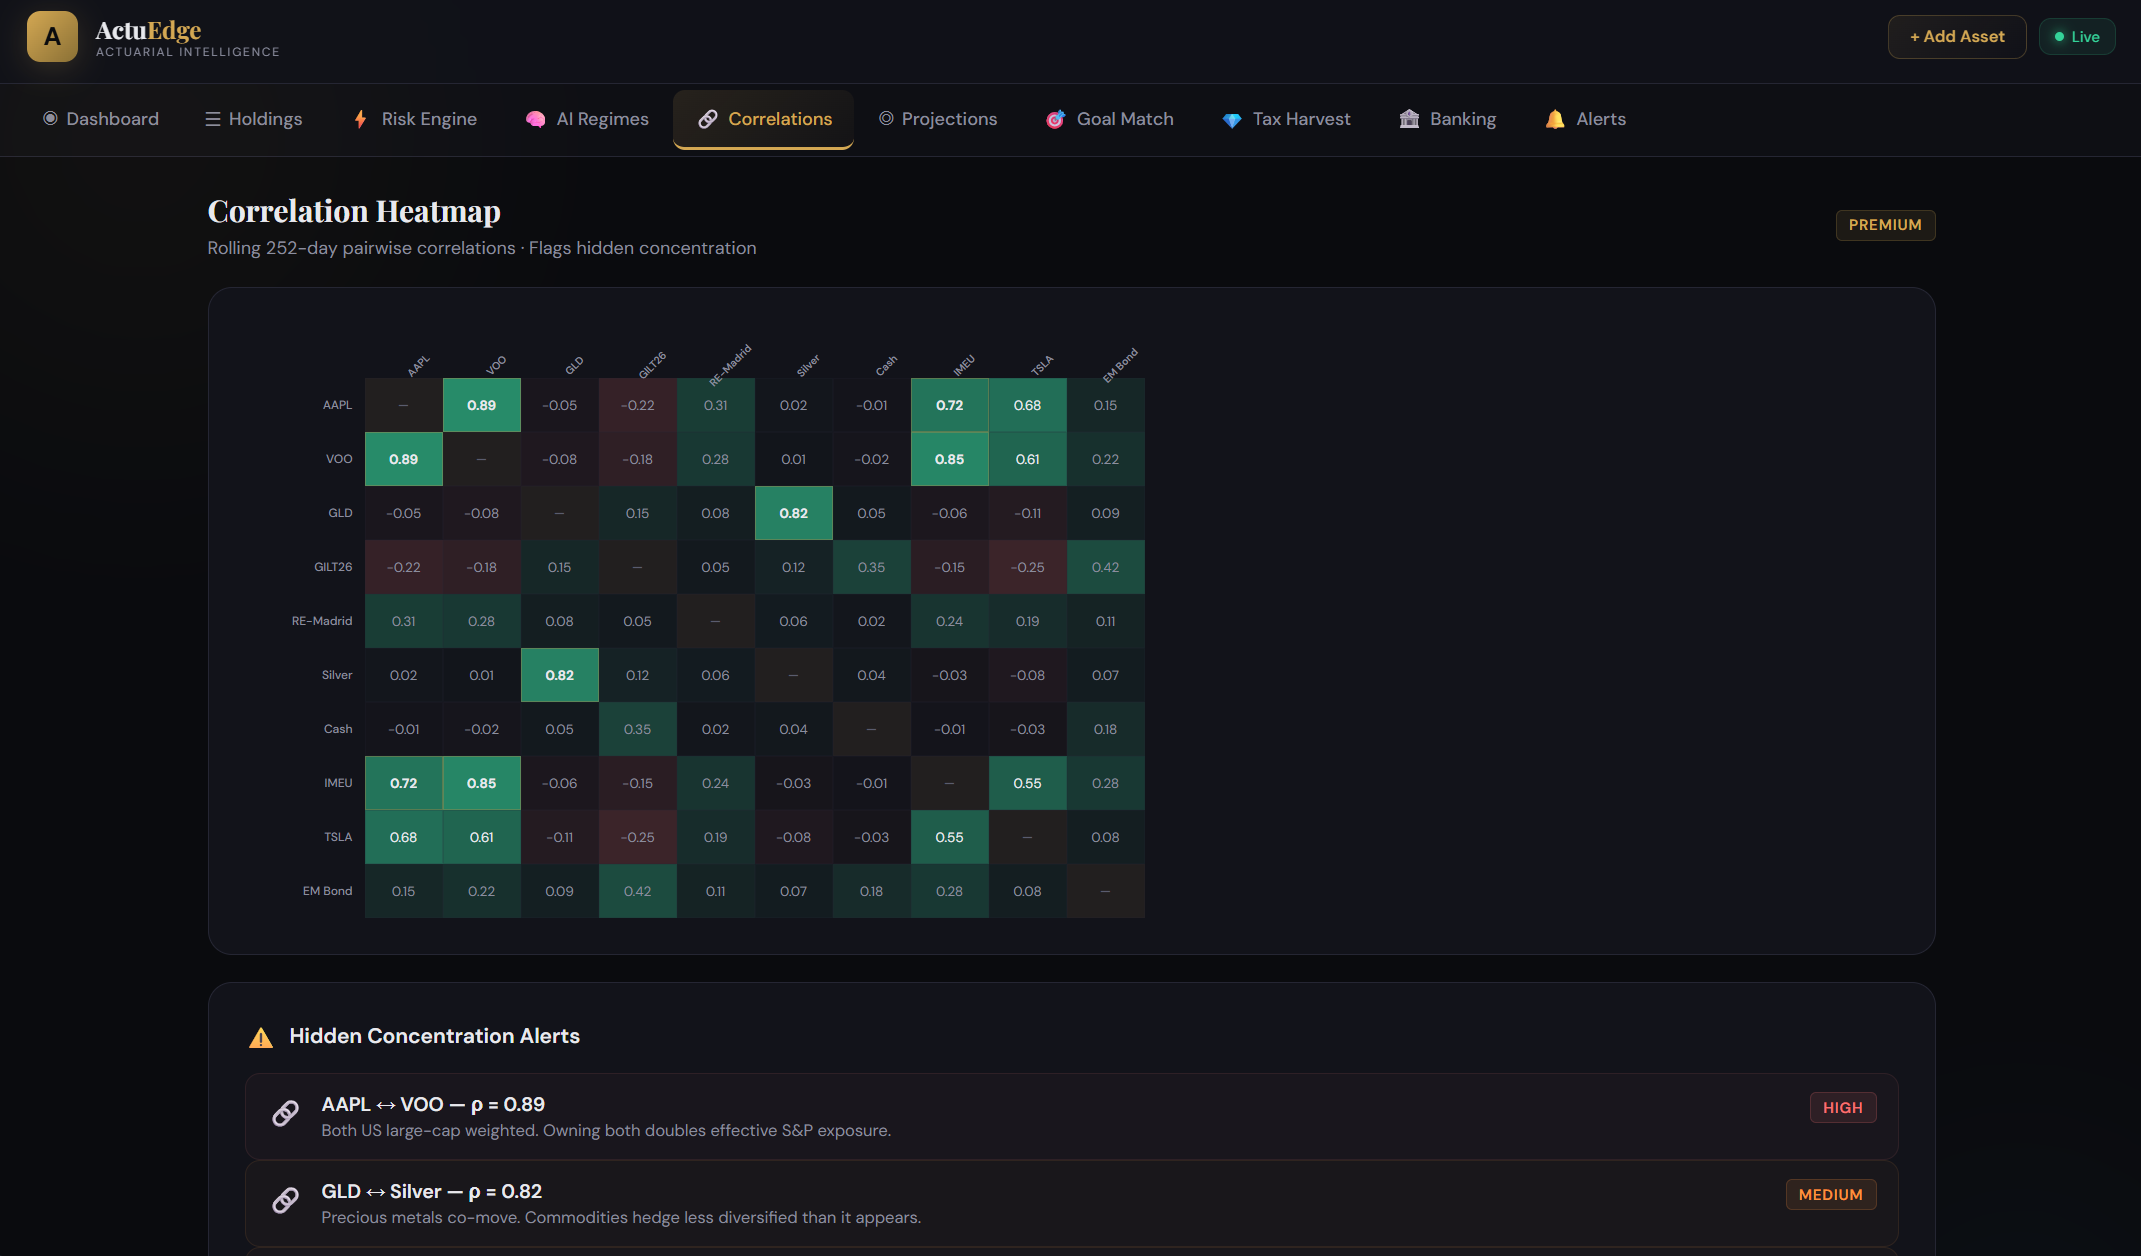Select the 0.82 GLD-Silver heatmap cell

[793, 513]
